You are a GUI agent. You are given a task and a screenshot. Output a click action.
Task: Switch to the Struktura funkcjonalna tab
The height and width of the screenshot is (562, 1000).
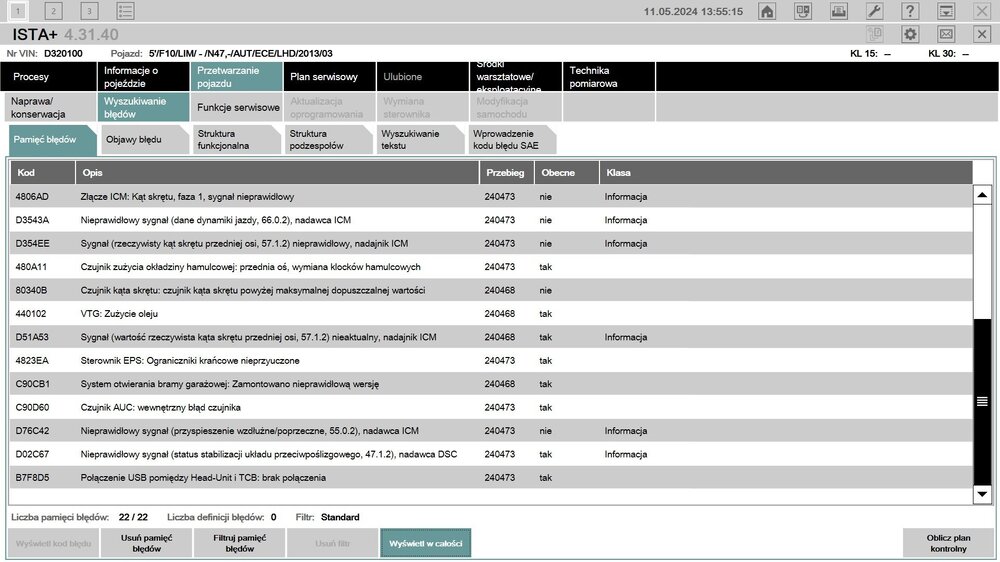[237, 140]
